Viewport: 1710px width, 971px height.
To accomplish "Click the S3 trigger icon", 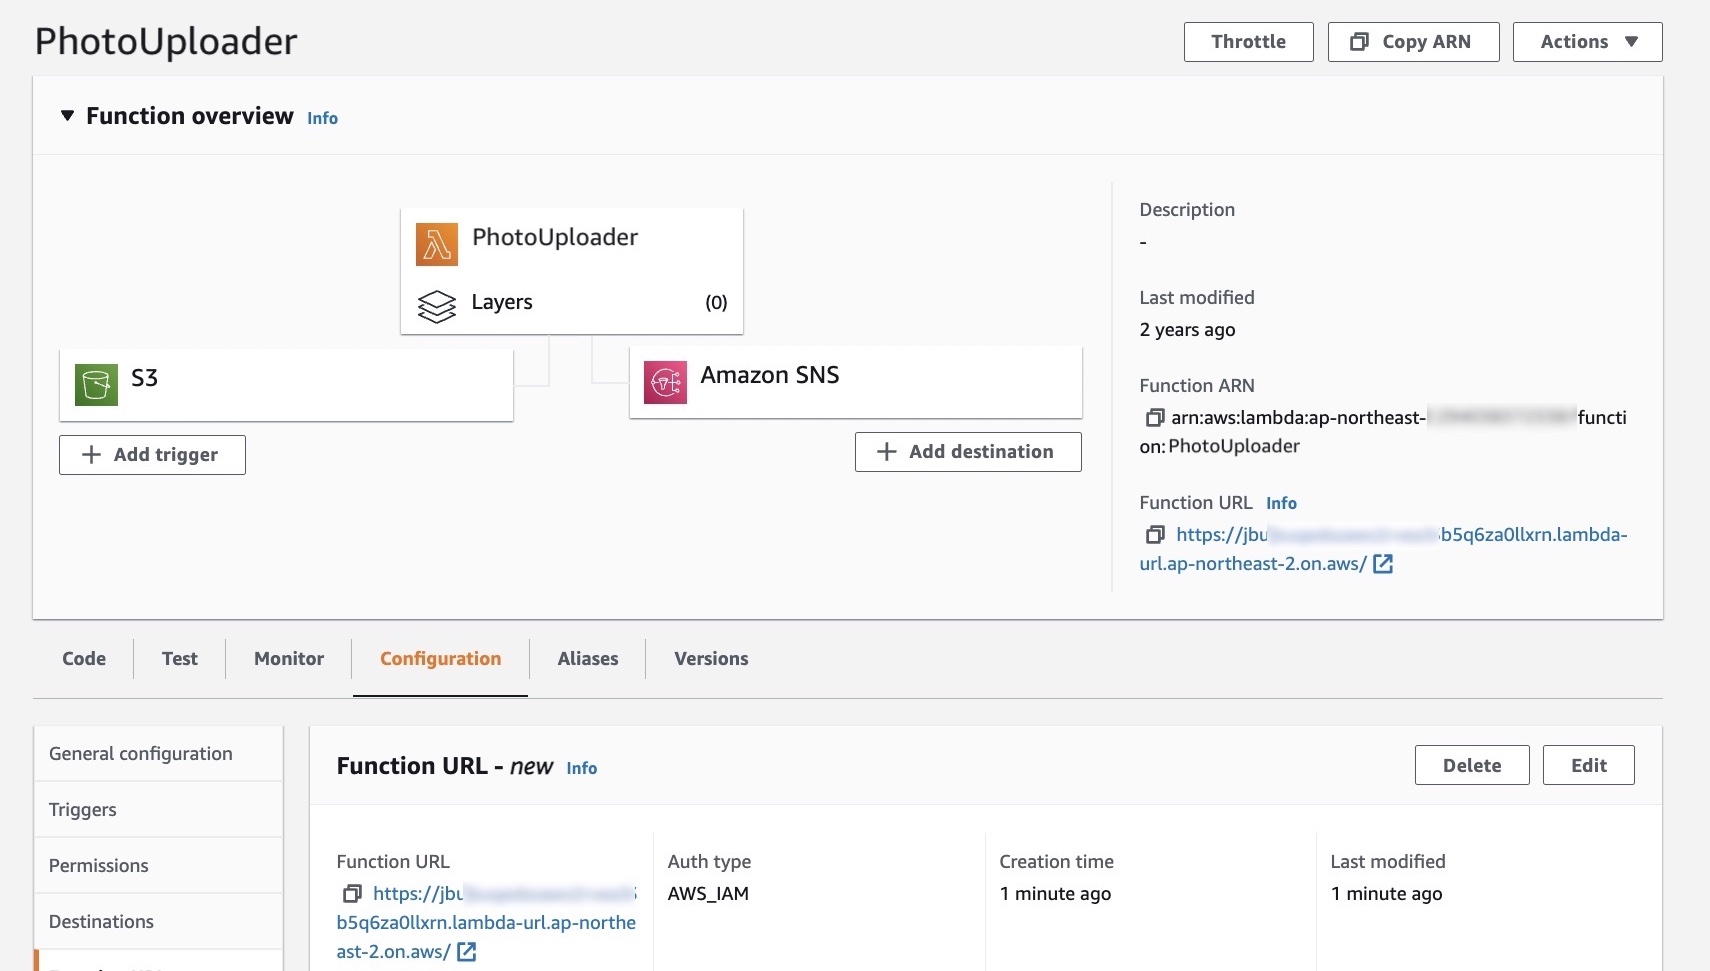I will (x=95, y=384).
